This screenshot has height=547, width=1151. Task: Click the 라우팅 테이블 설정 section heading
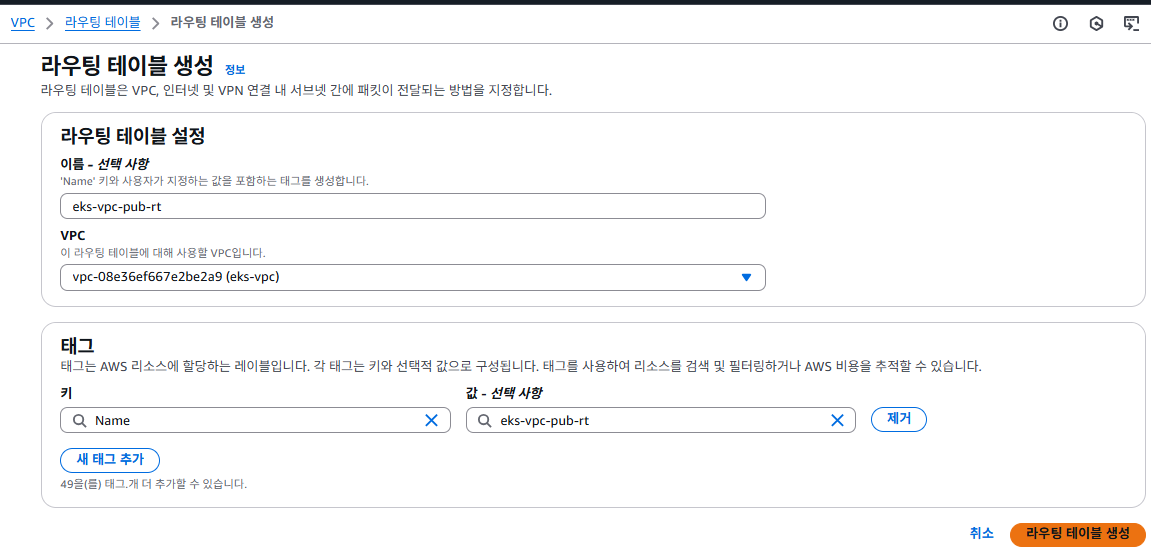[x=133, y=136]
